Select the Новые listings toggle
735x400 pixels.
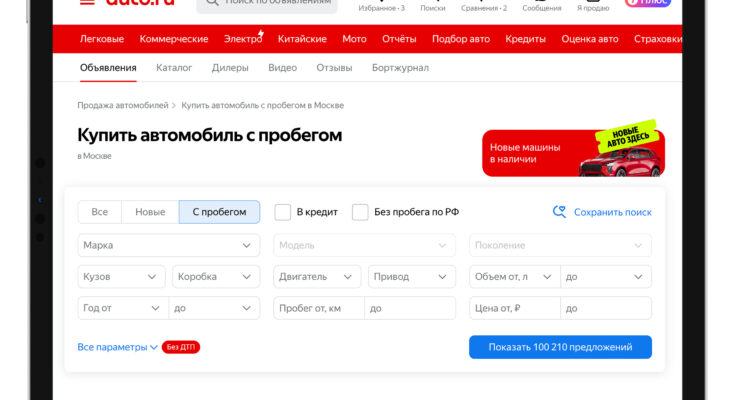coord(150,212)
